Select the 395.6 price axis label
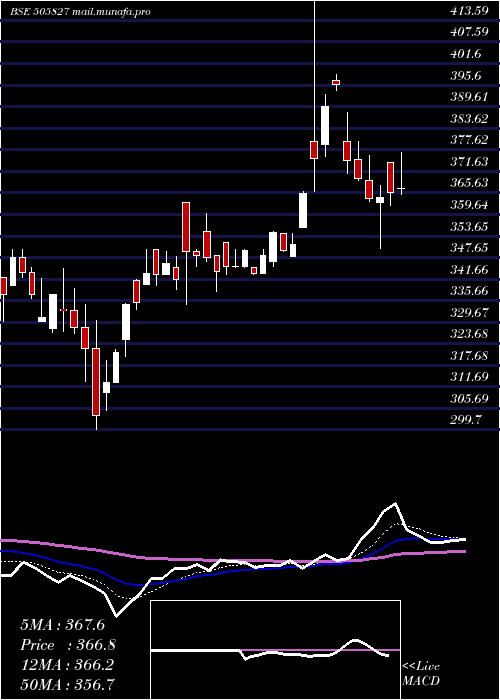This screenshot has width=500, height=700. point(466,76)
